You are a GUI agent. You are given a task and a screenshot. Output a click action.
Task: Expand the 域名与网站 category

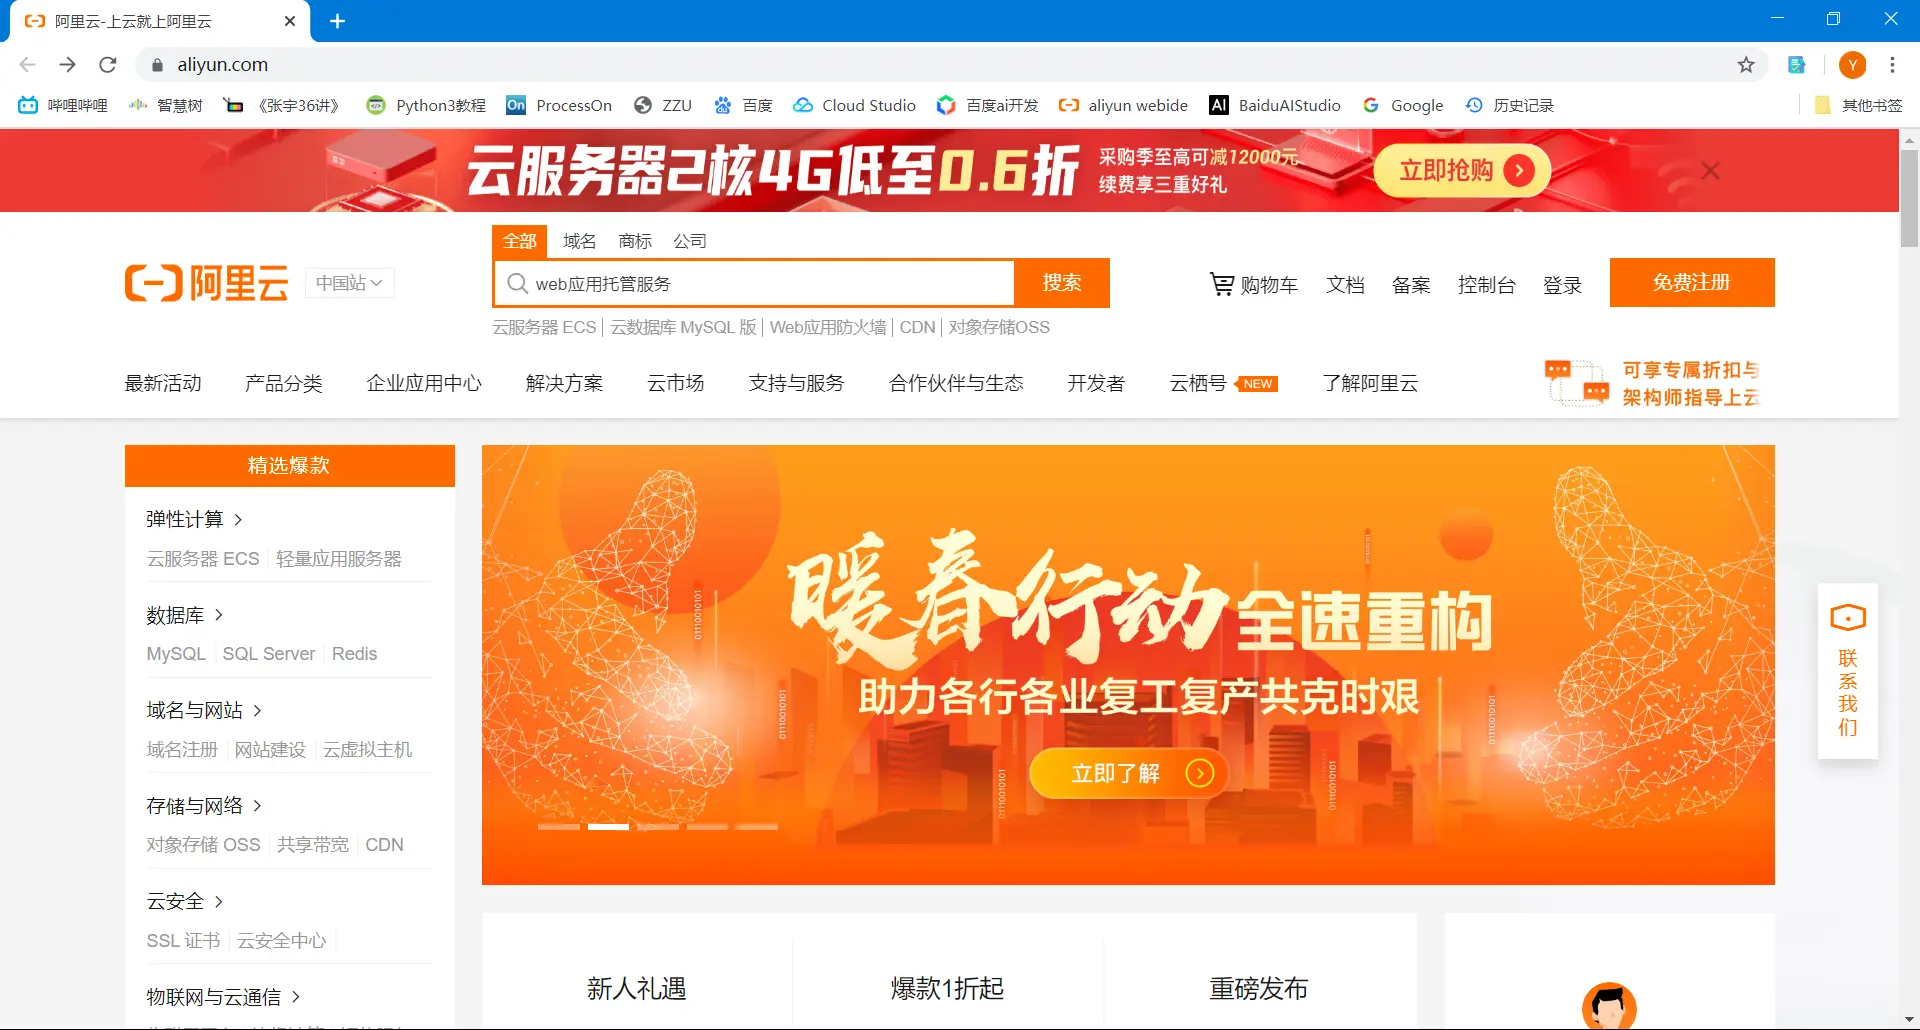[204, 710]
